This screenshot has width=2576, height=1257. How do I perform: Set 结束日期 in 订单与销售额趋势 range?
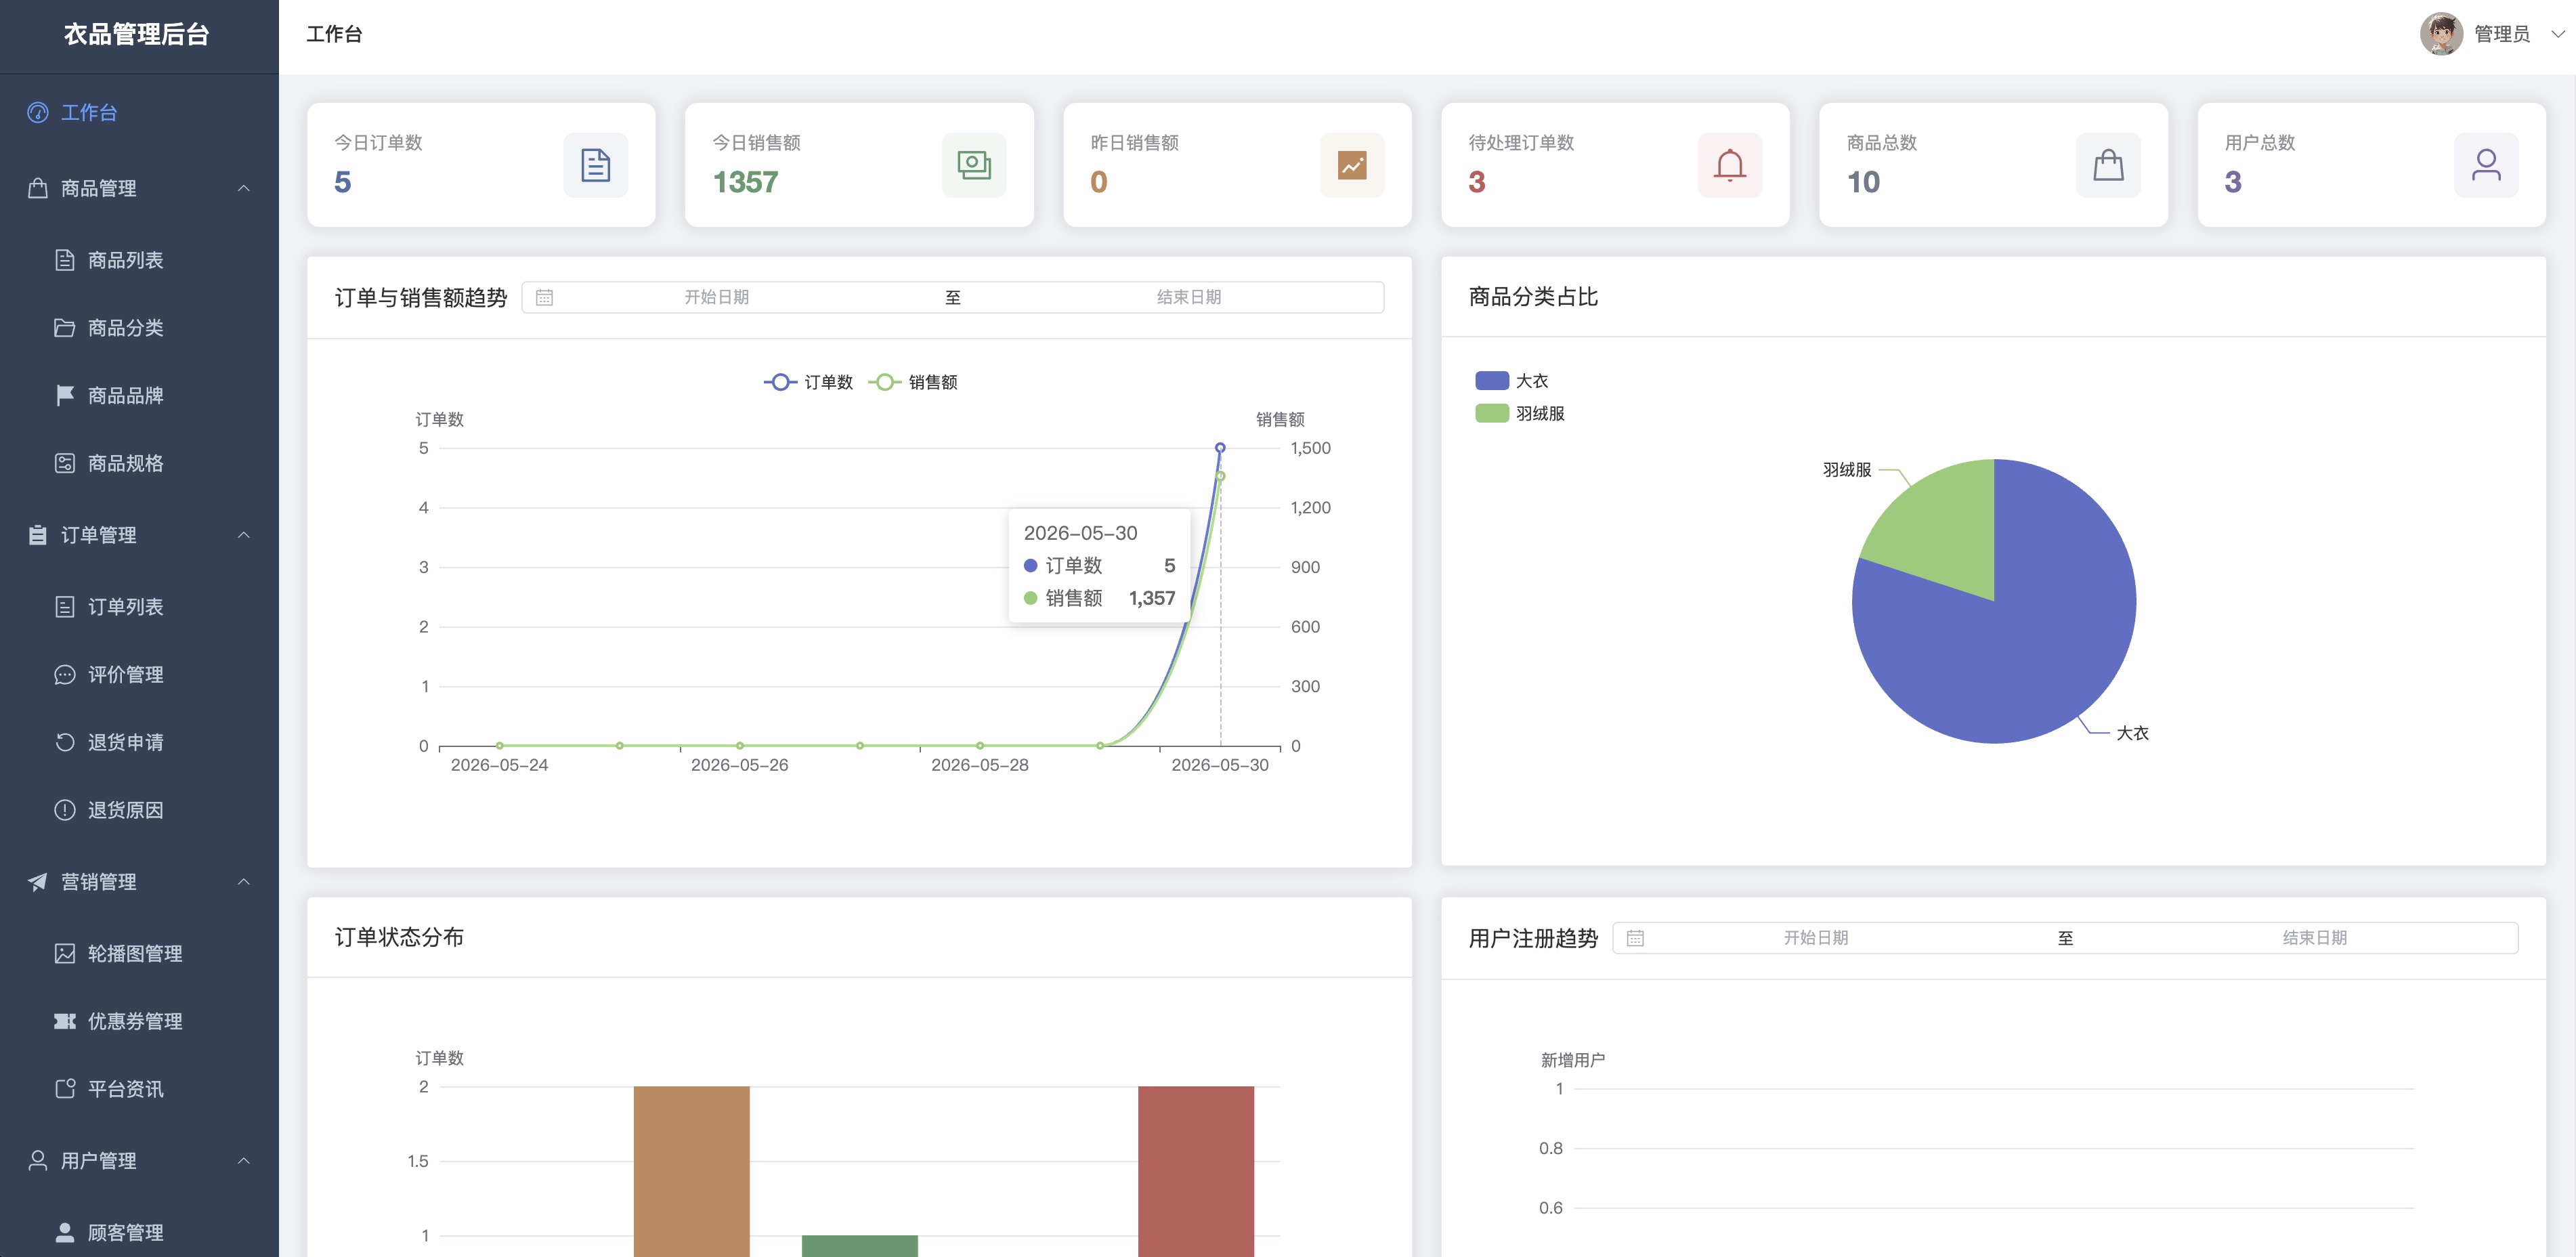[x=1188, y=298]
